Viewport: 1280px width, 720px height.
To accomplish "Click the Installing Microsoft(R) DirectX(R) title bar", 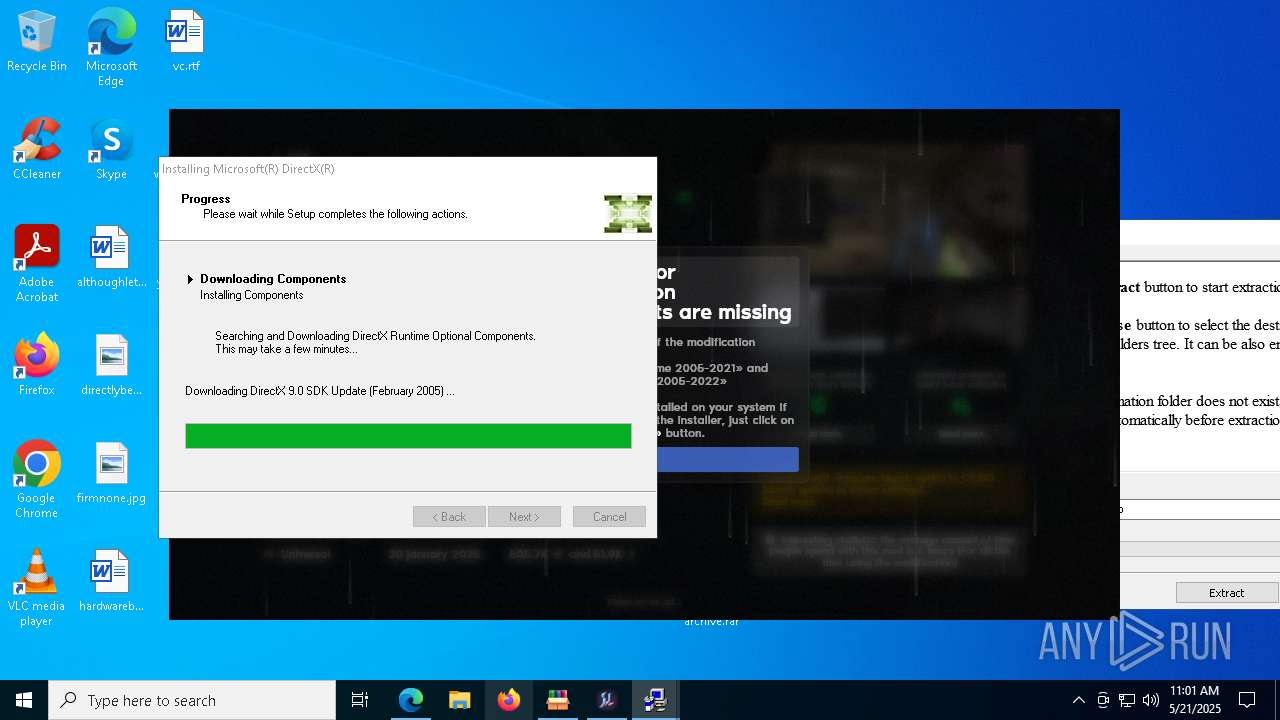I will click(408, 169).
